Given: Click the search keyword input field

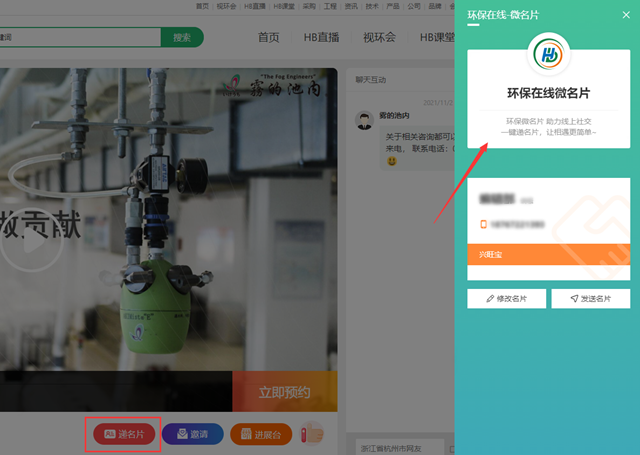Looking at the screenshot, I should click(80, 38).
